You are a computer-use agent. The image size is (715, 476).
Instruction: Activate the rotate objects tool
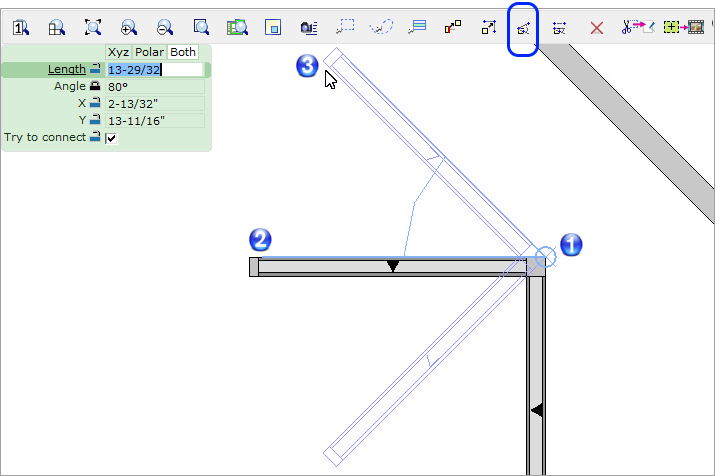[x=523, y=29]
